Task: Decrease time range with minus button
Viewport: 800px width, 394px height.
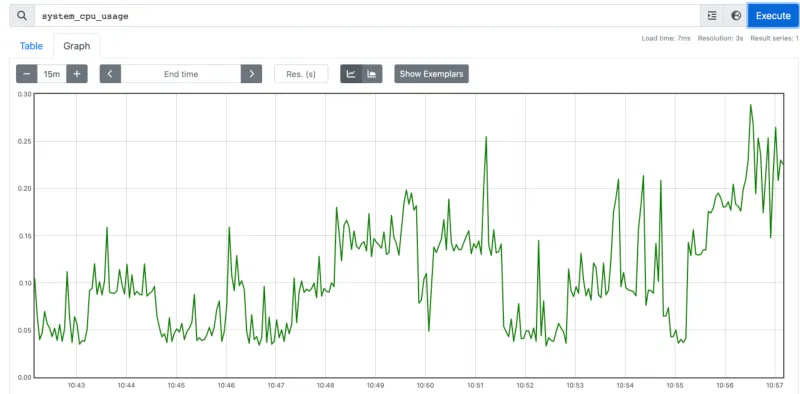Action: pyautogui.click(x=27, y=74)
